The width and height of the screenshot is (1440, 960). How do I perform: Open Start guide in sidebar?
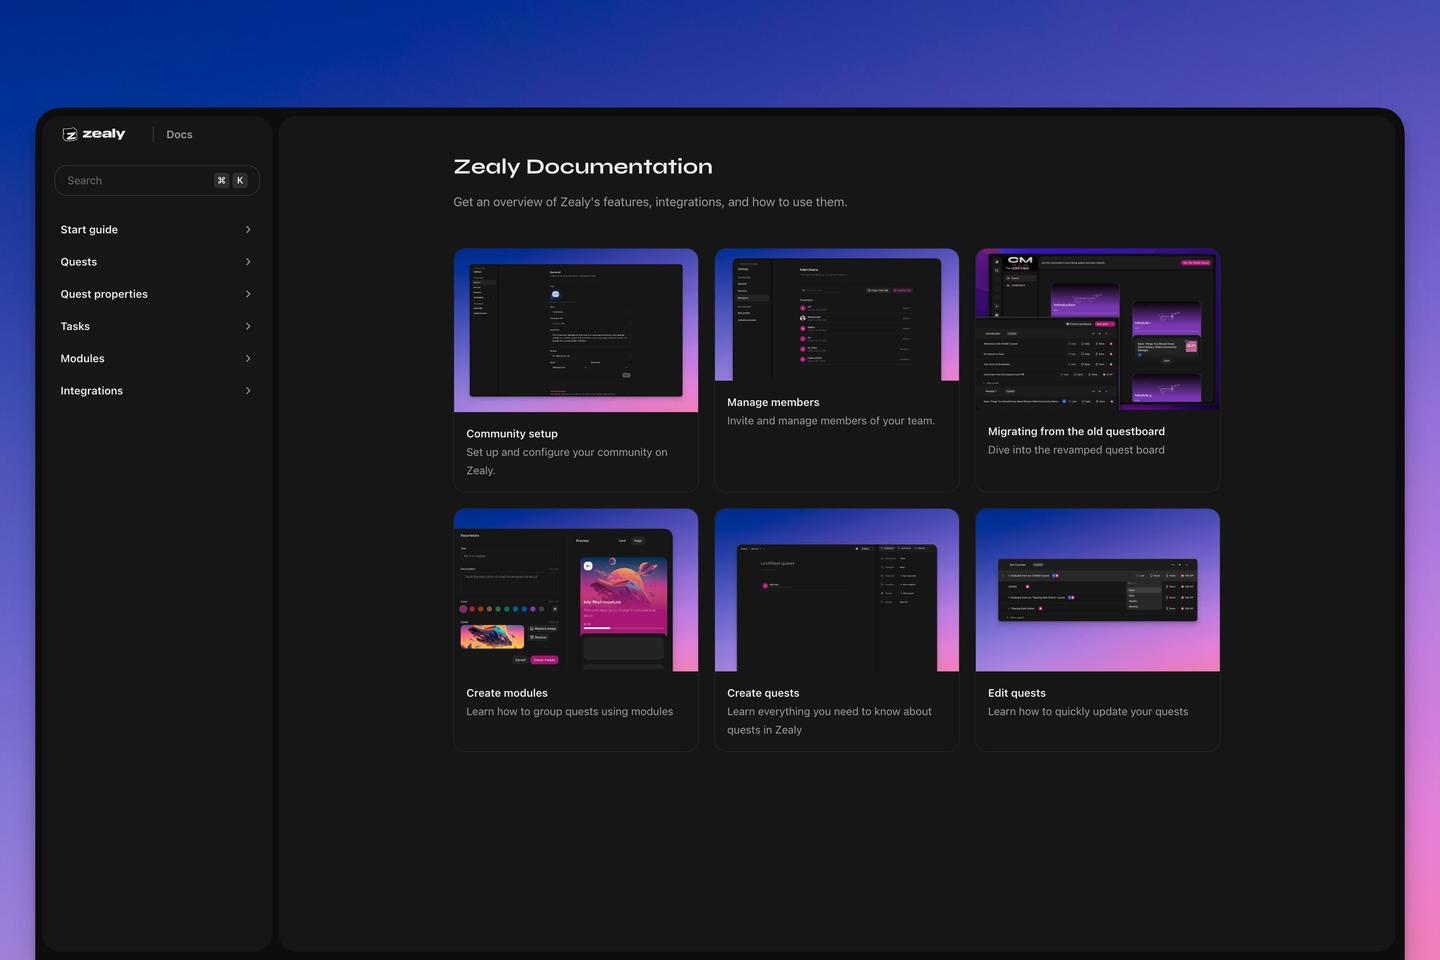tap(89, 230)
